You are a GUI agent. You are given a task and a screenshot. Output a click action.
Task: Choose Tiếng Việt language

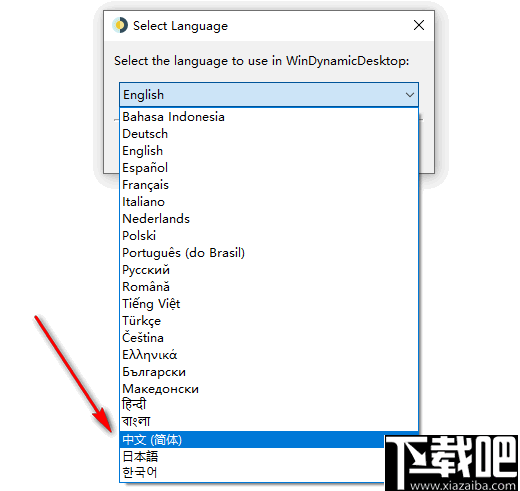pyautogui.click(x=269, y=304)
